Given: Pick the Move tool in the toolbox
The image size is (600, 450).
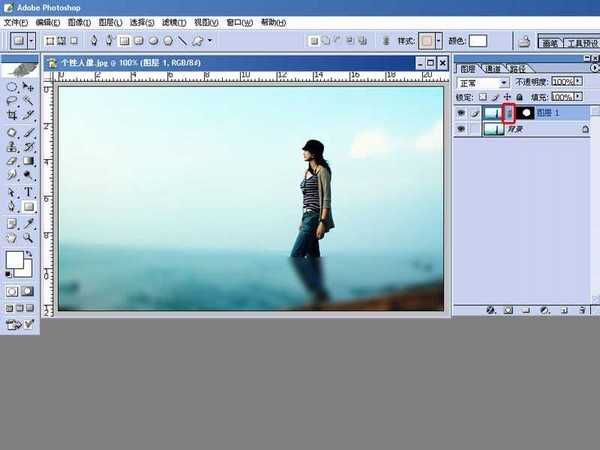Looking at the screenshot, I should pos(29,87).
